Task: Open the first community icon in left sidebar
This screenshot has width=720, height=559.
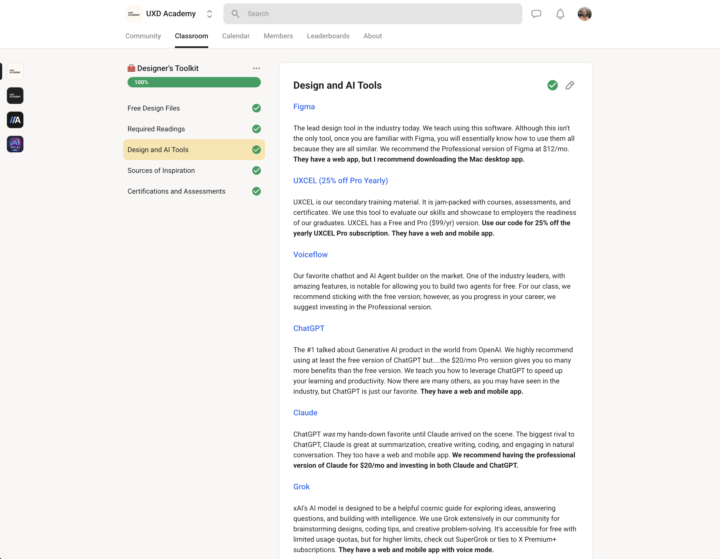Action: tap(15, 71)
